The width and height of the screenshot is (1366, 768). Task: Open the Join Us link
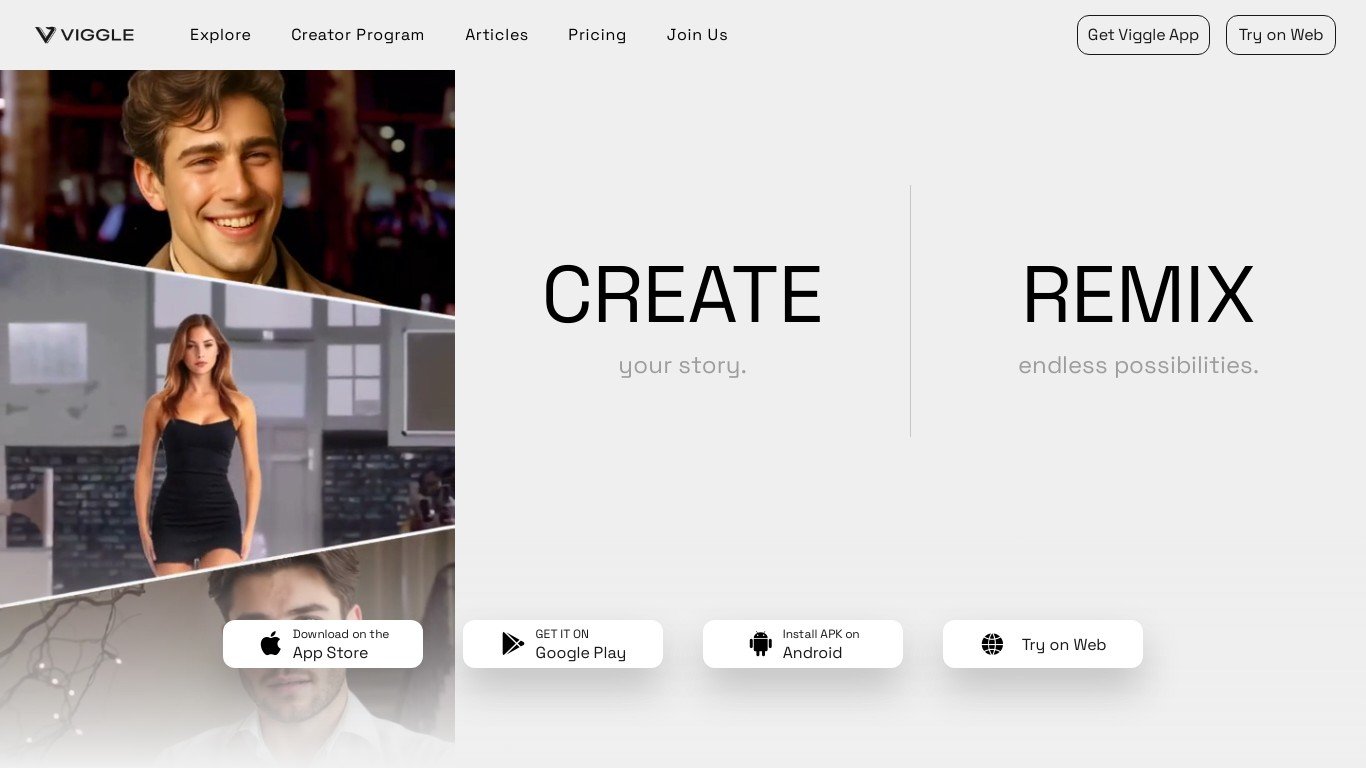pyautogui.click(x=697, y=35)
